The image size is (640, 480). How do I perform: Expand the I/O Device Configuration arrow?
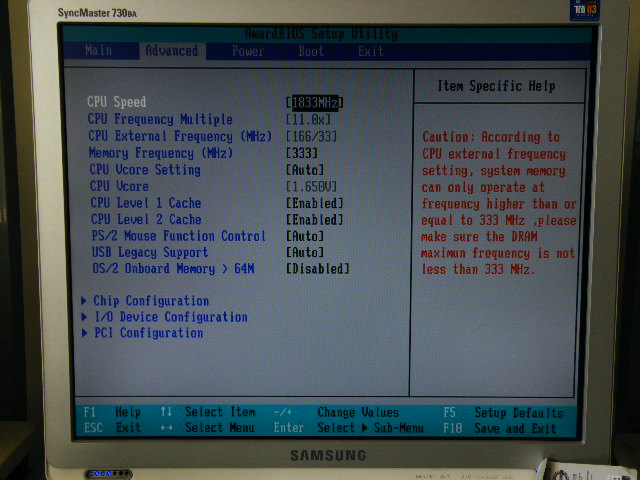84,317
